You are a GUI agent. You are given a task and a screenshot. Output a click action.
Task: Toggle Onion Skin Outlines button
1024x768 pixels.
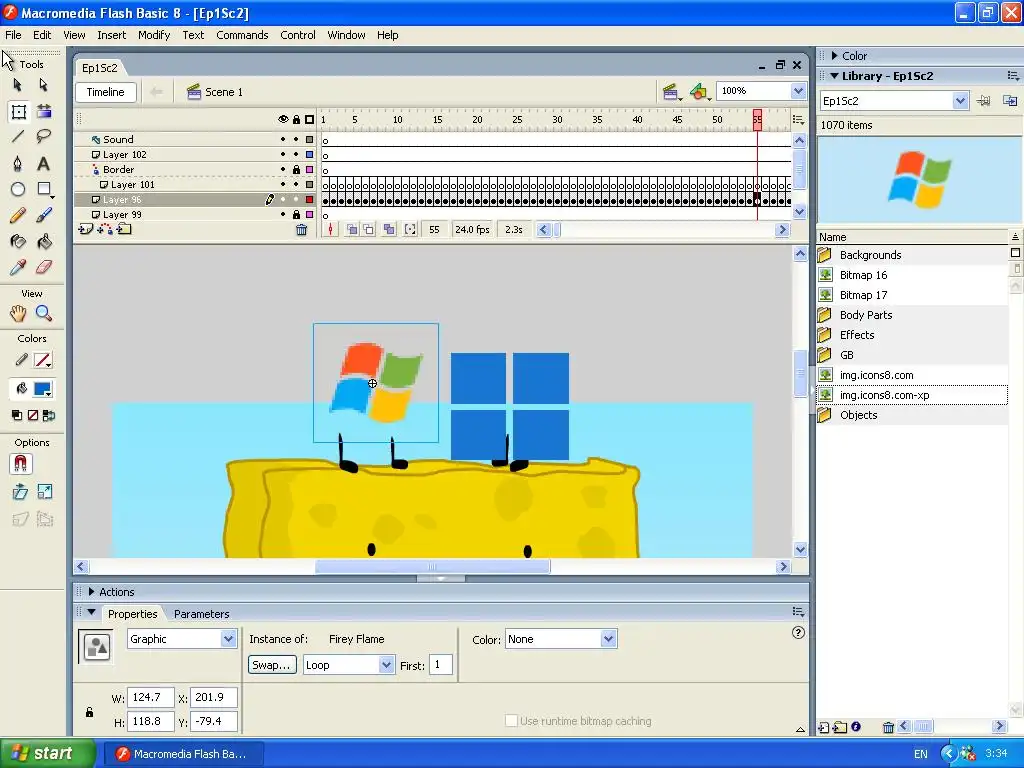click(369, 229)
